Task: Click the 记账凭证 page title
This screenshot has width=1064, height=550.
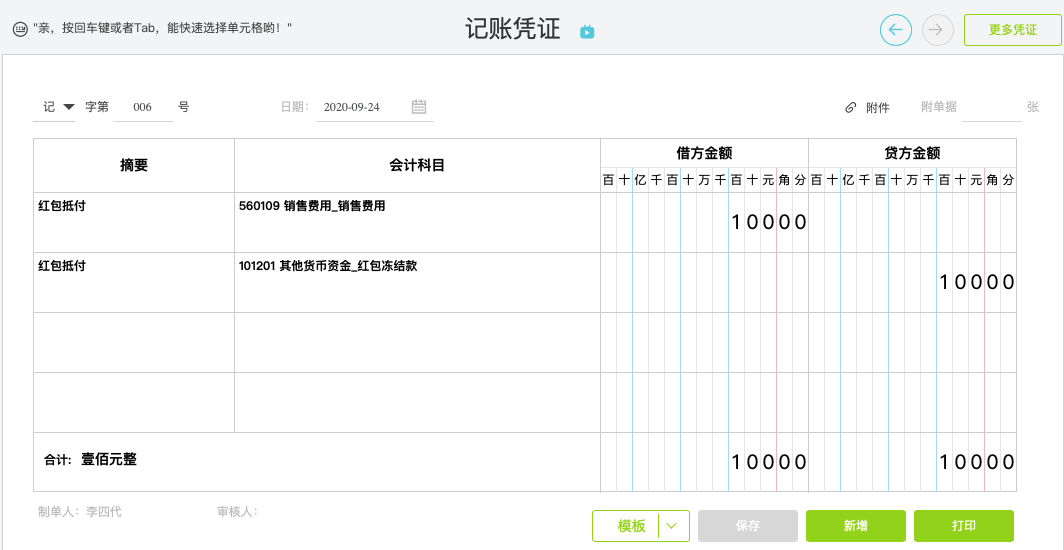Action: click(x=512, y=30)
